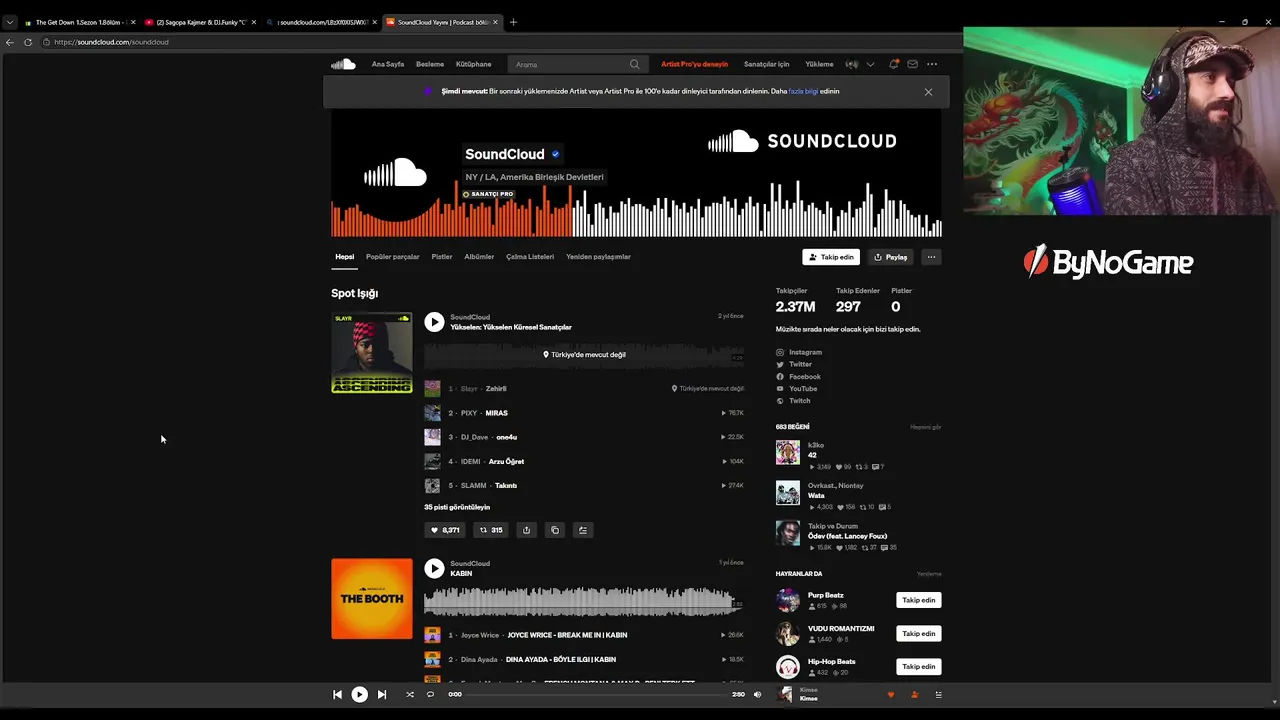
Task: Click the Paylaş button
Action: [x=890, y=257]
